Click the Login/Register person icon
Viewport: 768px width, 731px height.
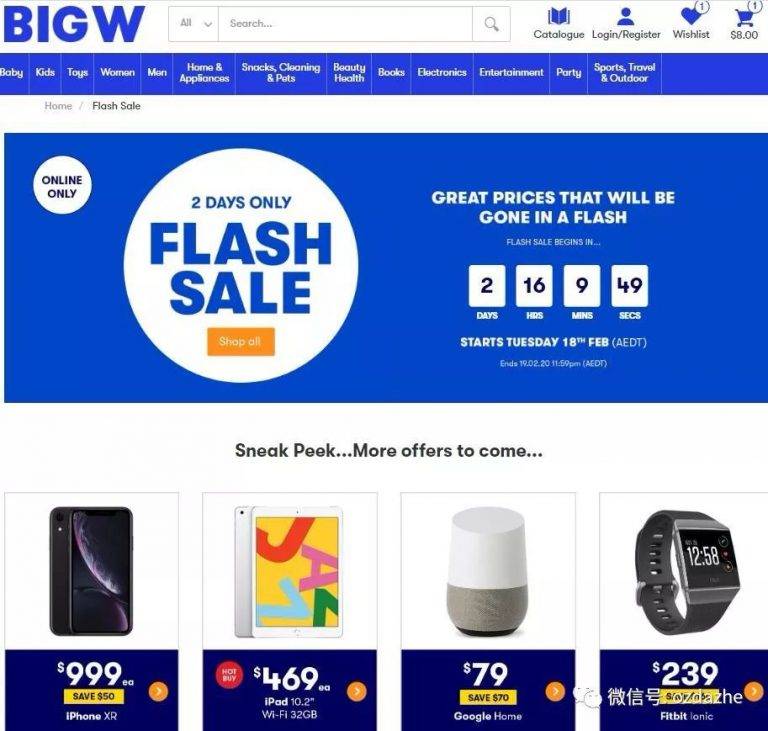click(625, 16)
